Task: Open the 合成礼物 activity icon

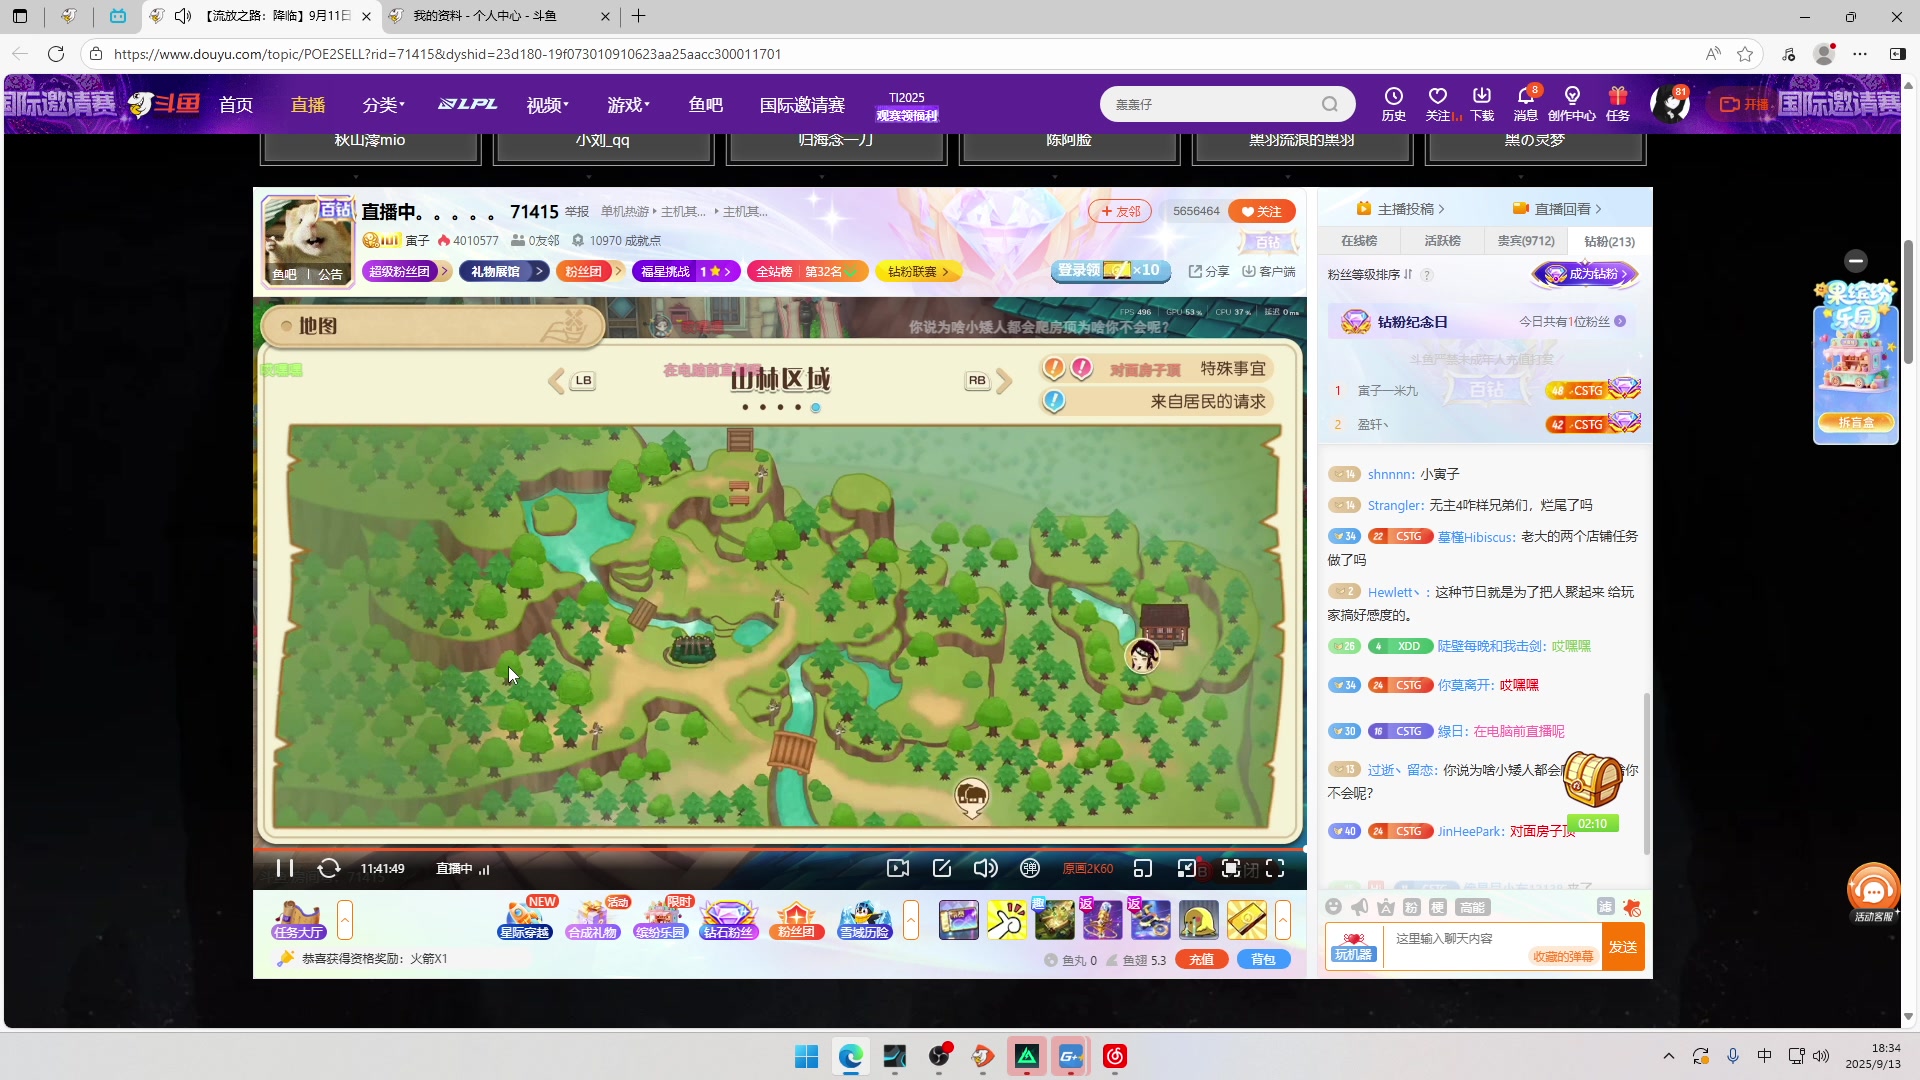Action: tap(593, 920)
